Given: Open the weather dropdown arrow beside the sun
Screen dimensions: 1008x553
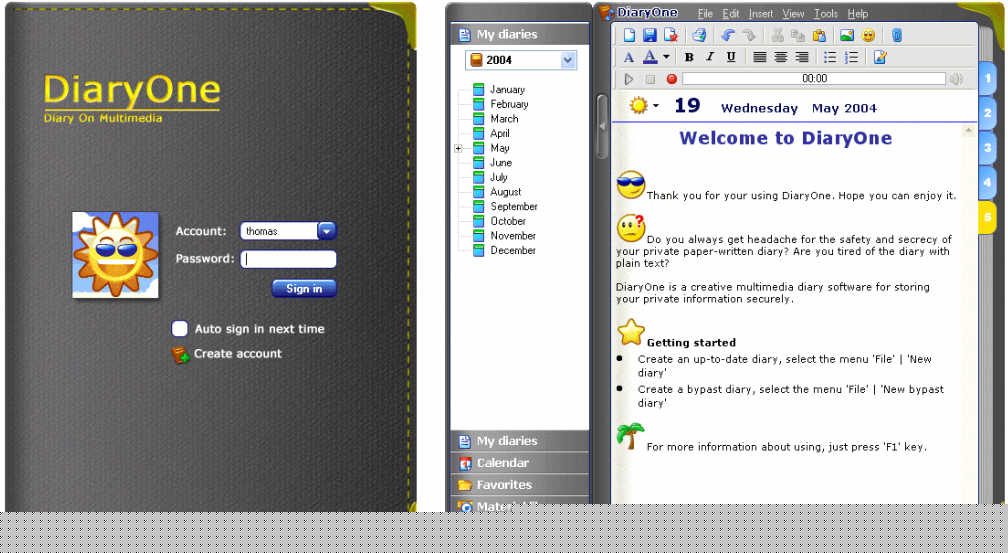Looking at the screenshot, I should point(656,105).
